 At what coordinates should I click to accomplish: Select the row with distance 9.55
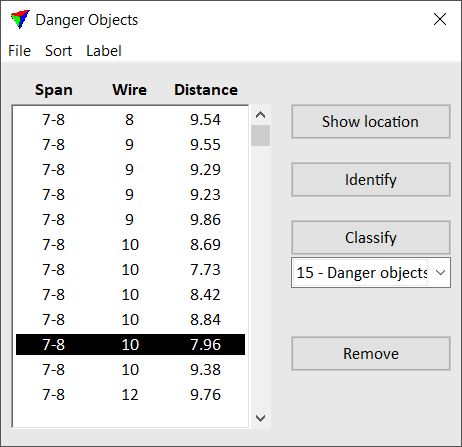tap(130, 145)
